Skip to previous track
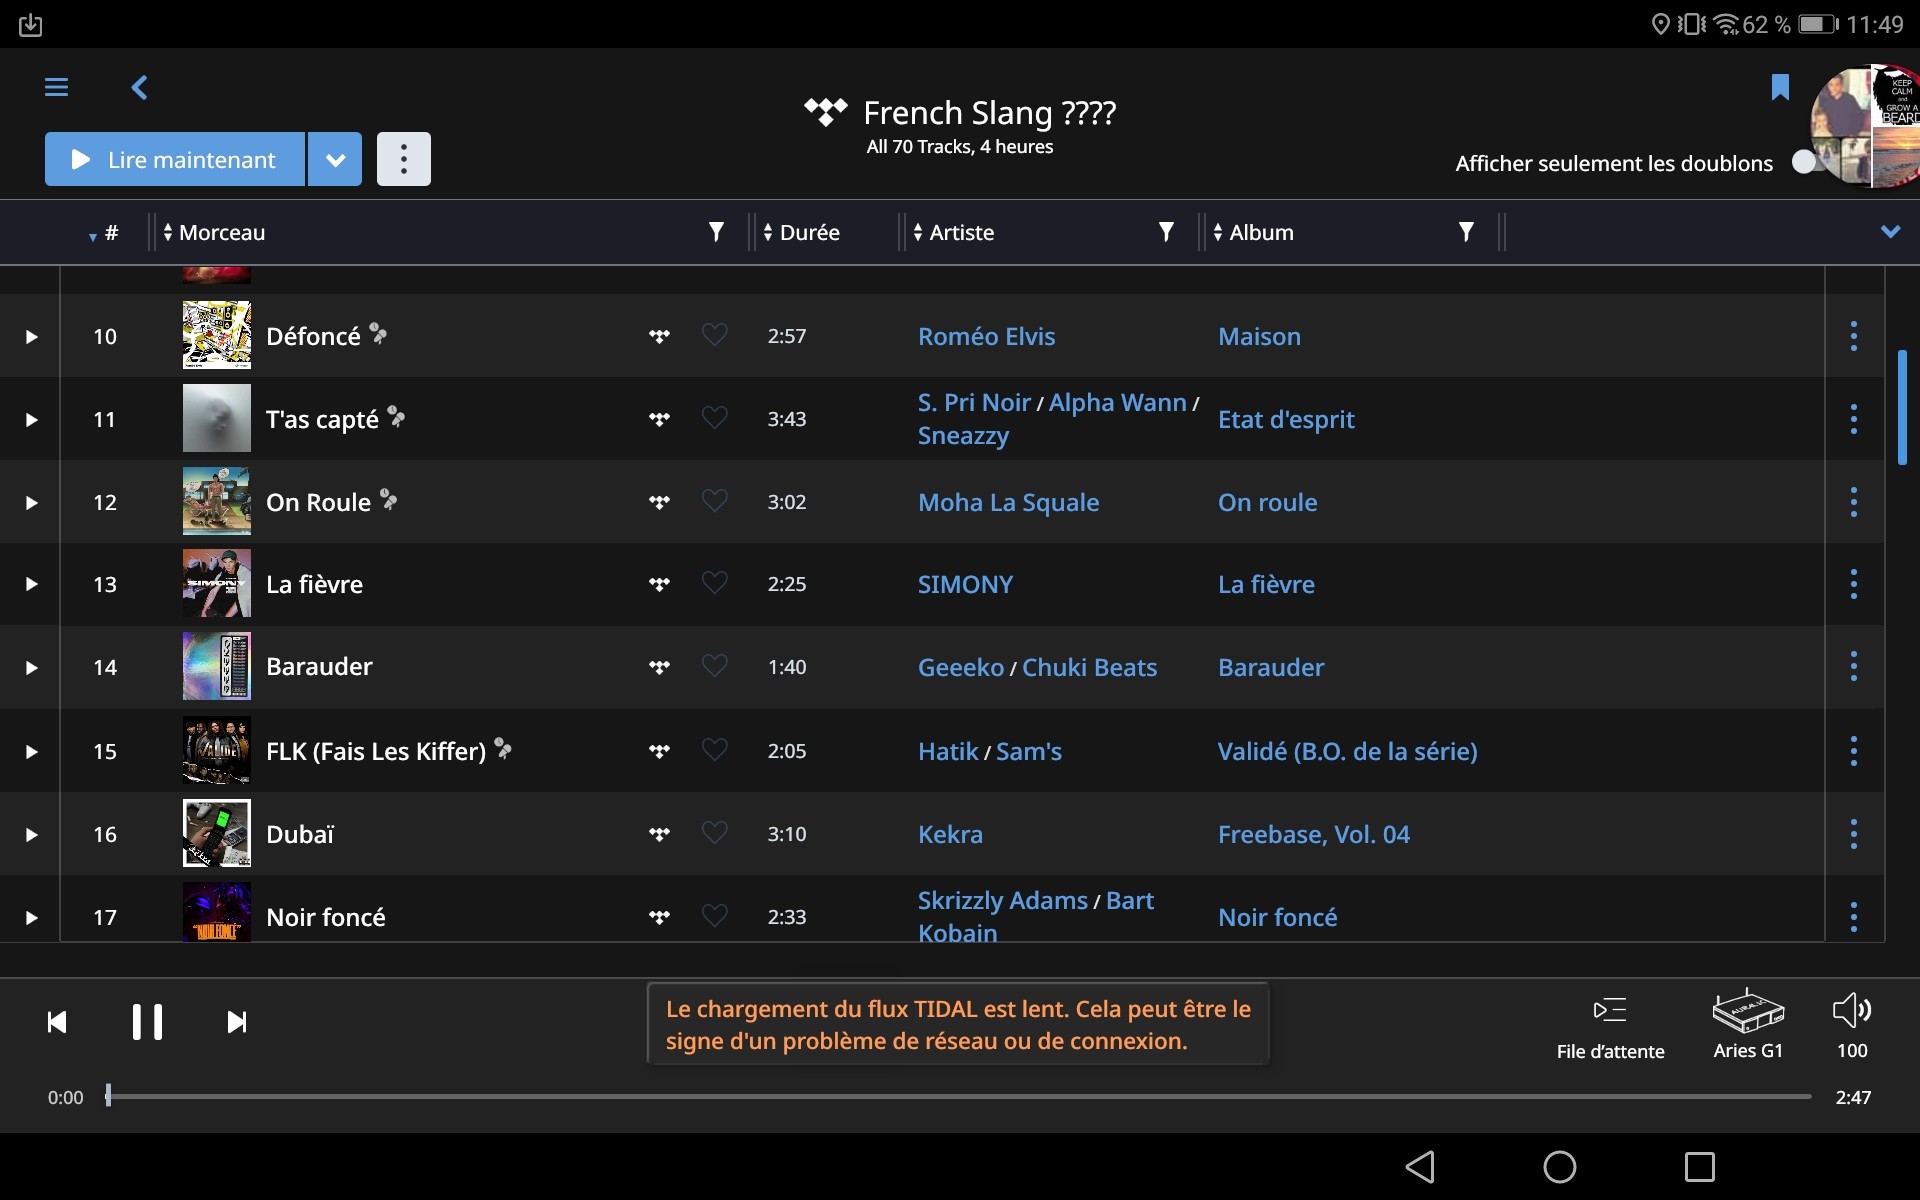Image resolution: width=1920 pixels, height=1200 pixels. [x=57, y=1022]
